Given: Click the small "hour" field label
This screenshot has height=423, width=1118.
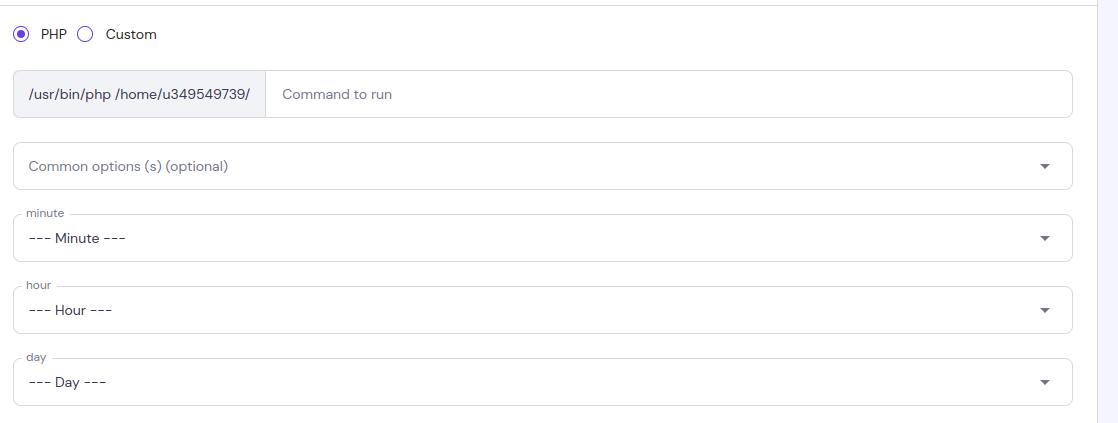Looking at the screenshot, I should (38, 286).
